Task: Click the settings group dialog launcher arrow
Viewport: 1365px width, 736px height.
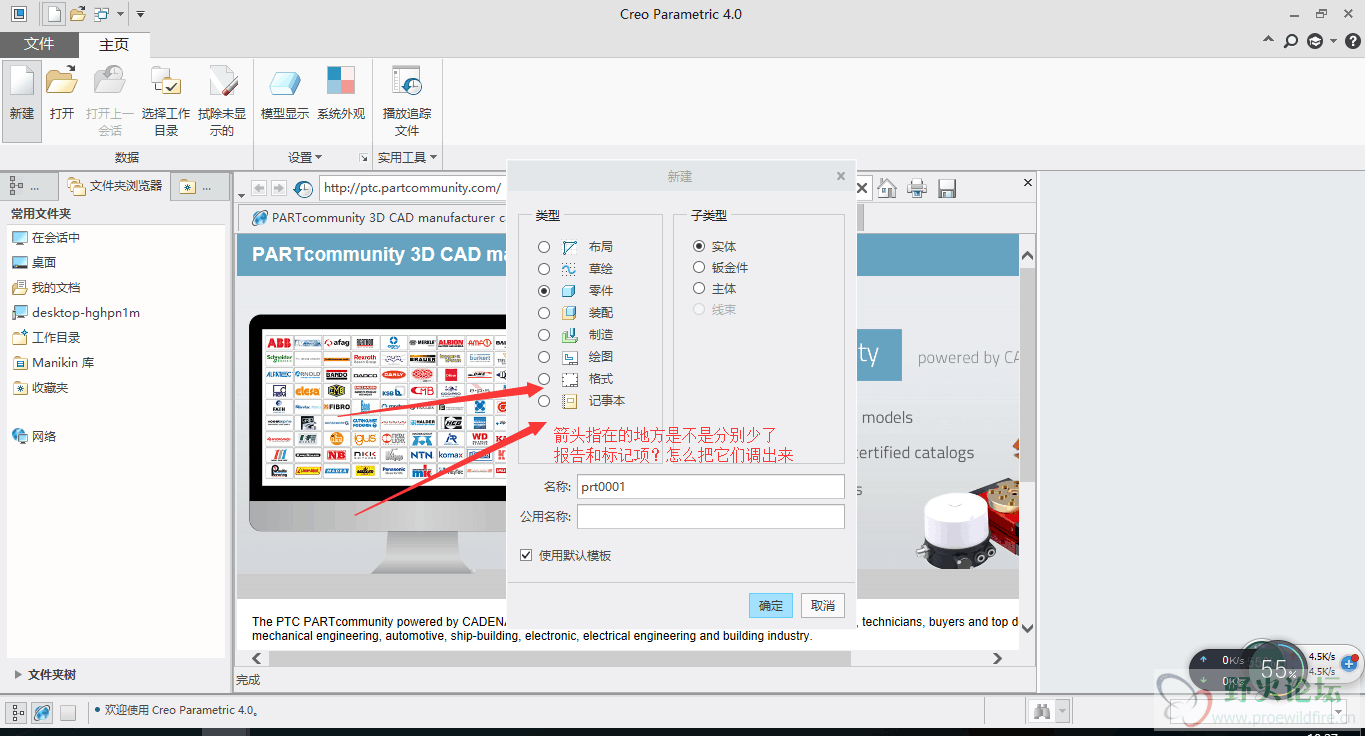Action: (363, 158)
